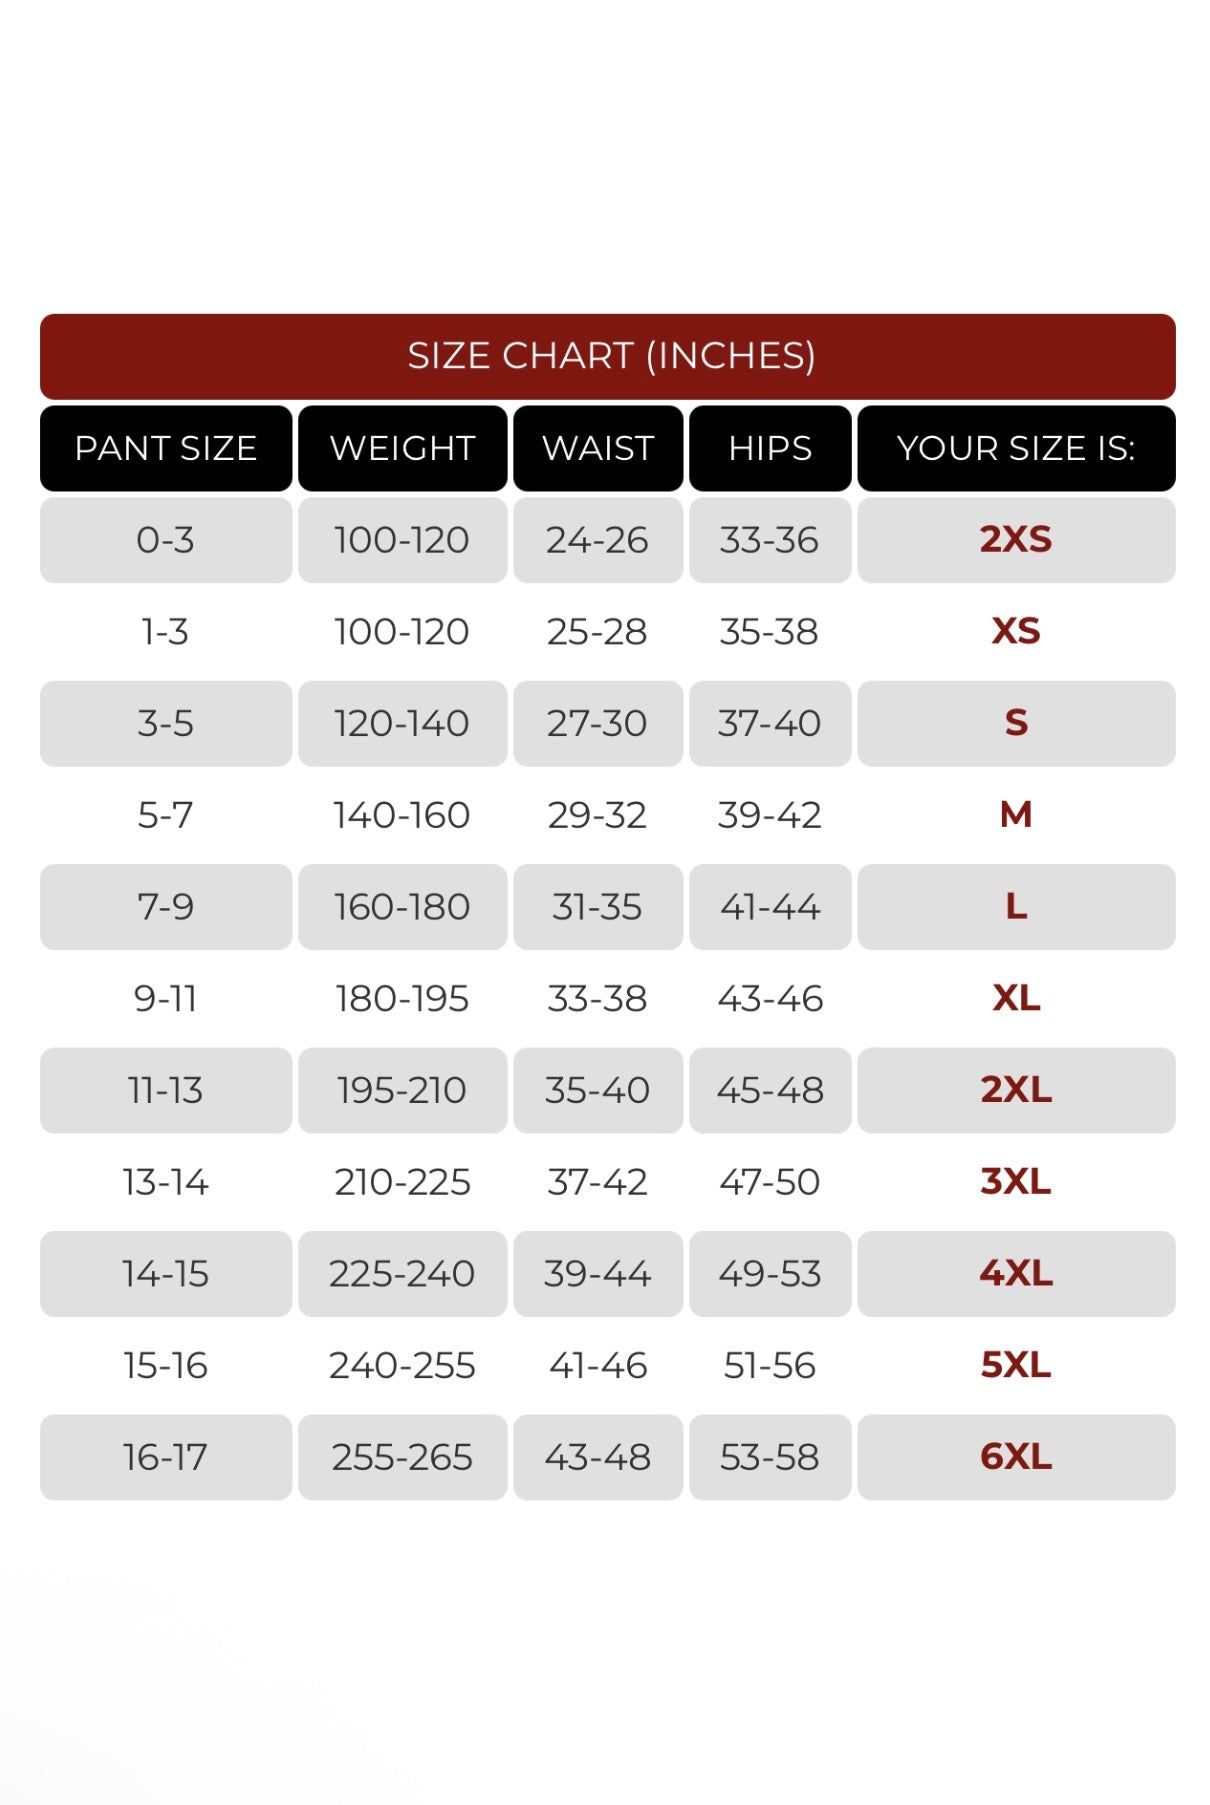Image resolution: width=1210 pixels, height=1805 pixels.
Task: Select the 6XL size cell
Action: click(1016, 1457)
